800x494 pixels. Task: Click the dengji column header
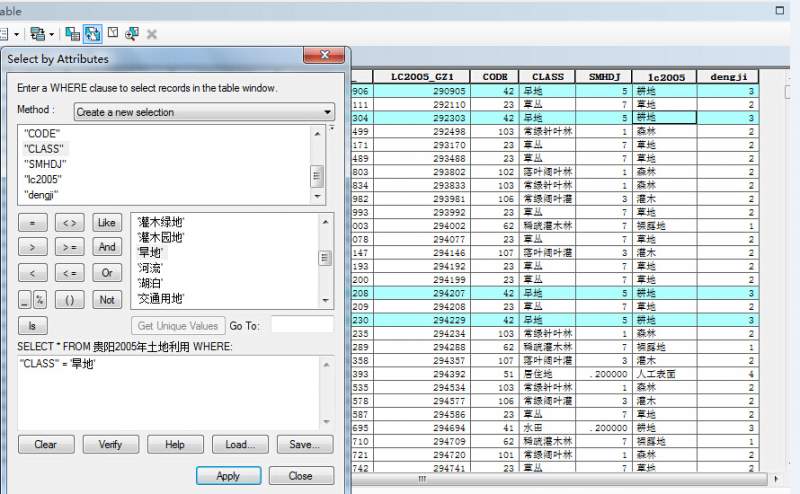coord(728,77)
